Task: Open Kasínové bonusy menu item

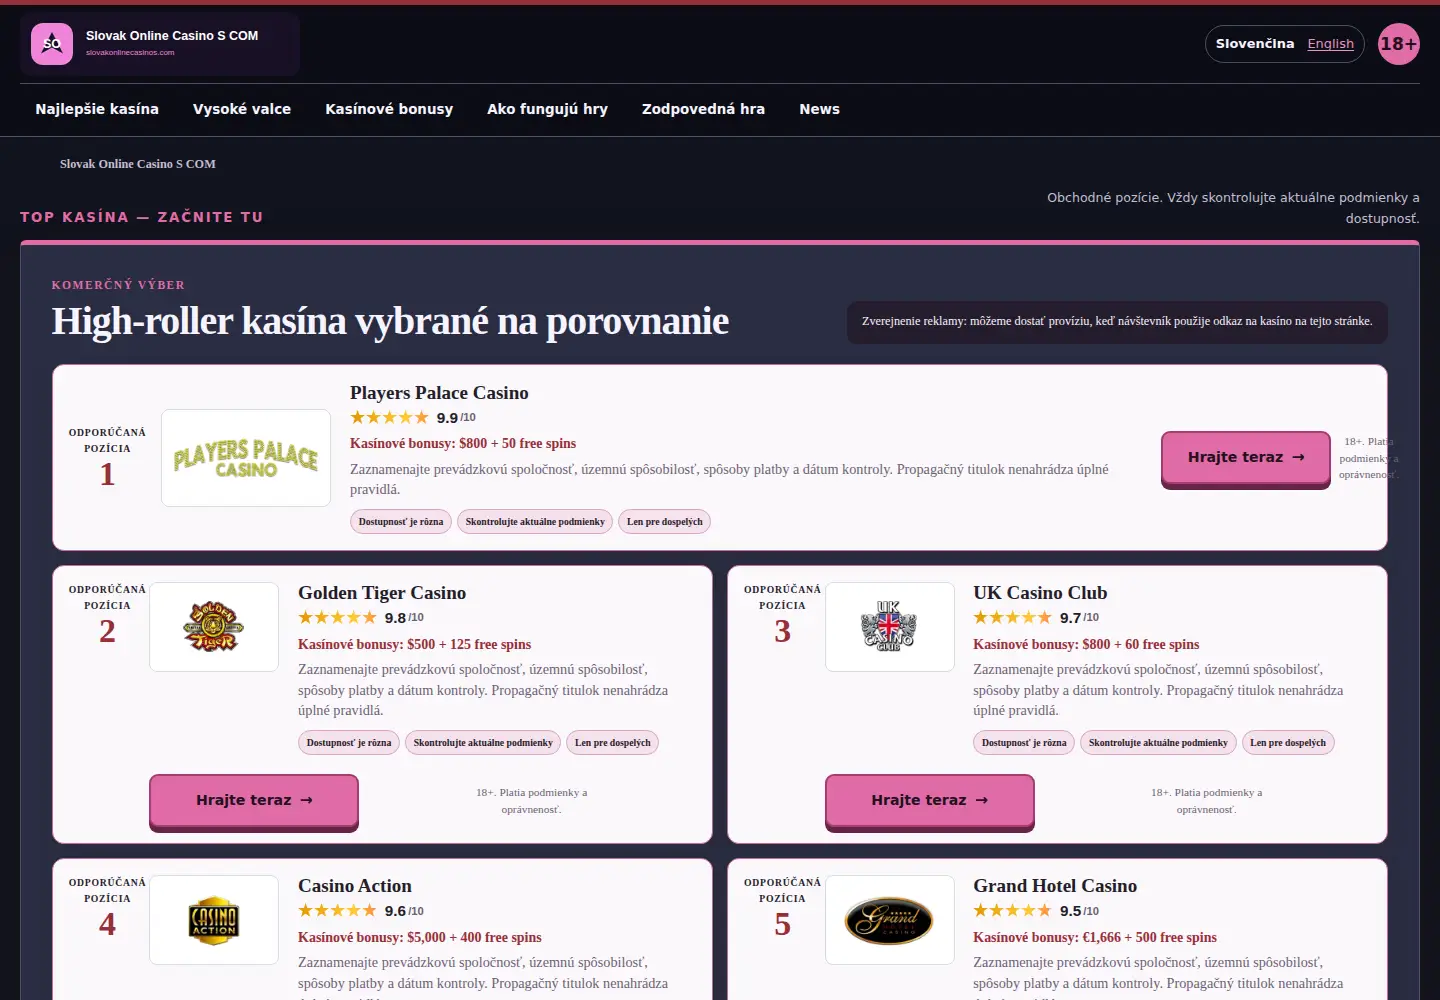Action: click(x=389, y=109)
